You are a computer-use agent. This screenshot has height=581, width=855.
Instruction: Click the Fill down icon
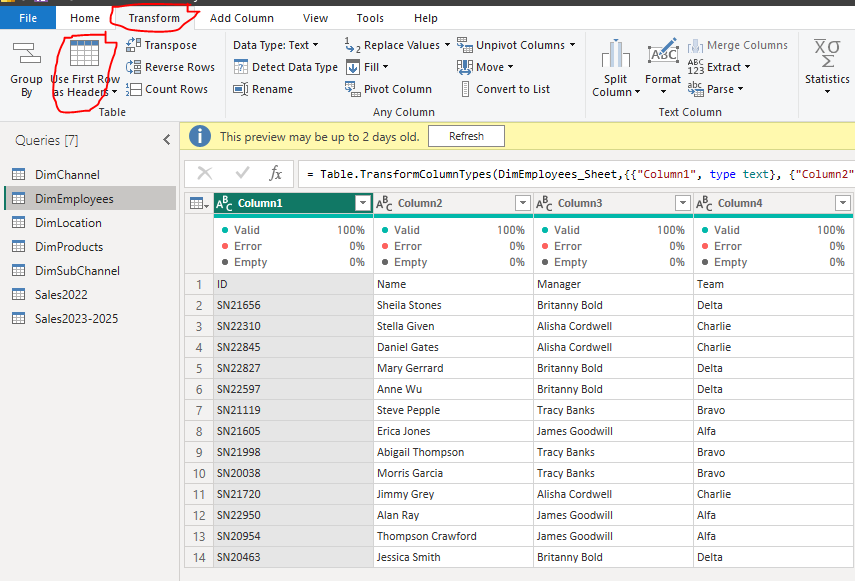coord(353,67)
